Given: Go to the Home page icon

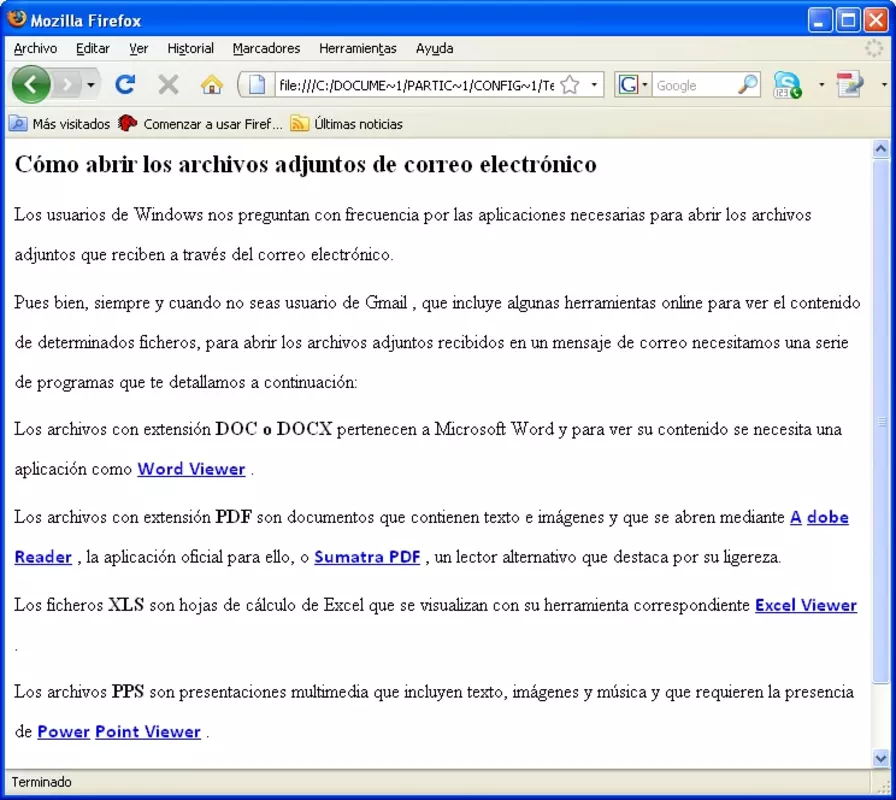Looking at the screenshot, I should [x=211, y=85].
